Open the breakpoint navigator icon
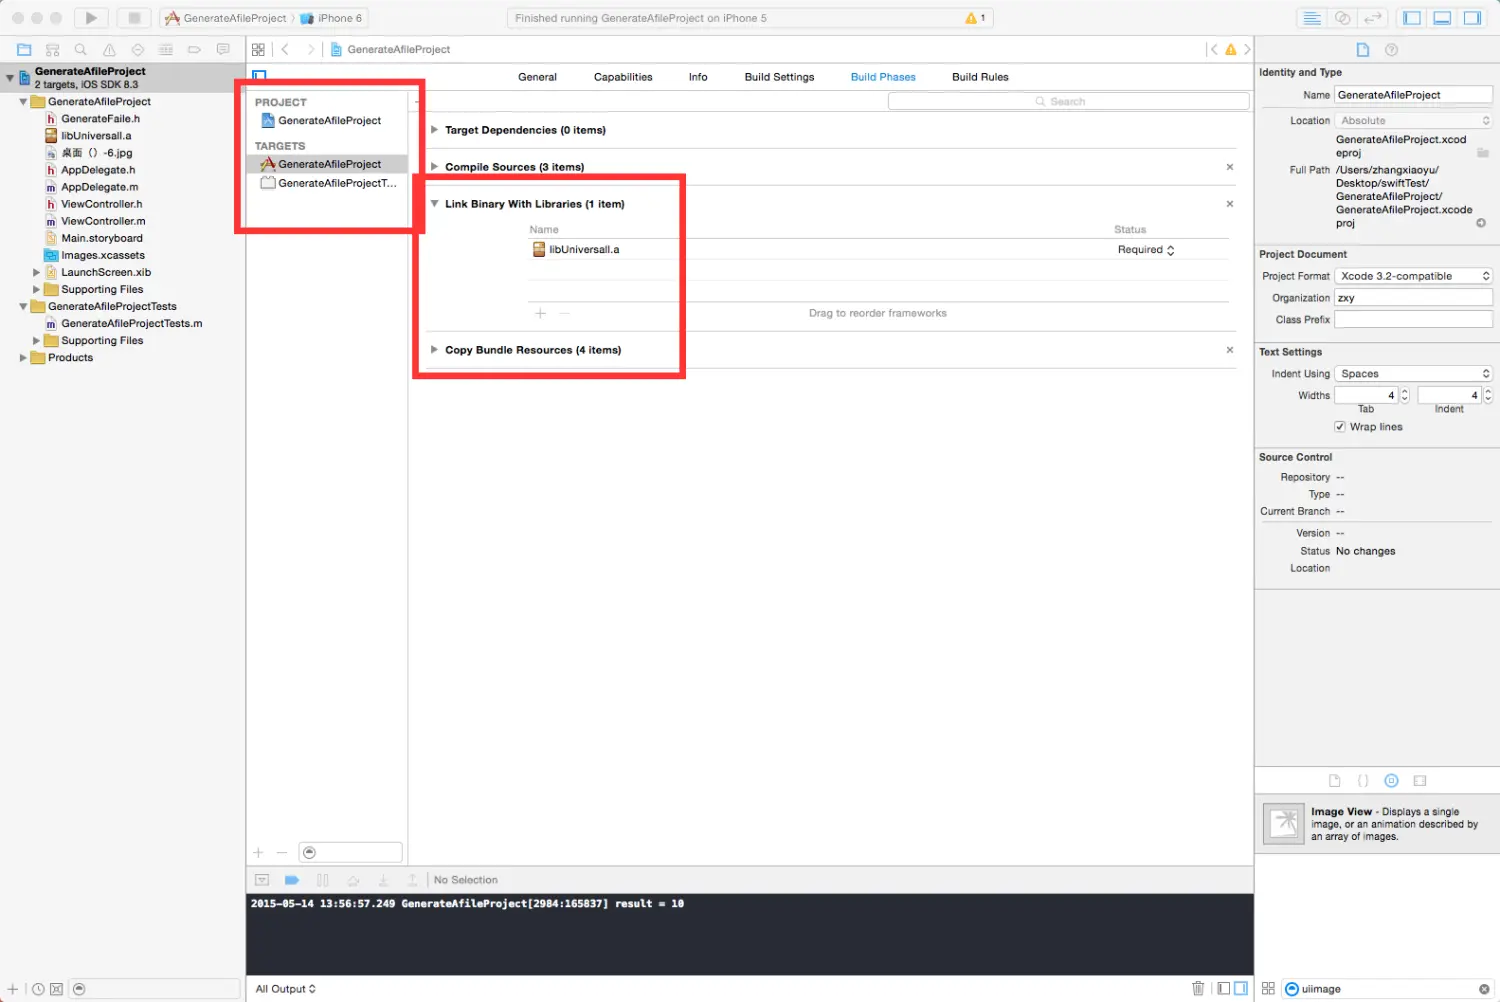Viewport: 1500px width, 1002px height. pyautogui.click(x=194, y=49)
